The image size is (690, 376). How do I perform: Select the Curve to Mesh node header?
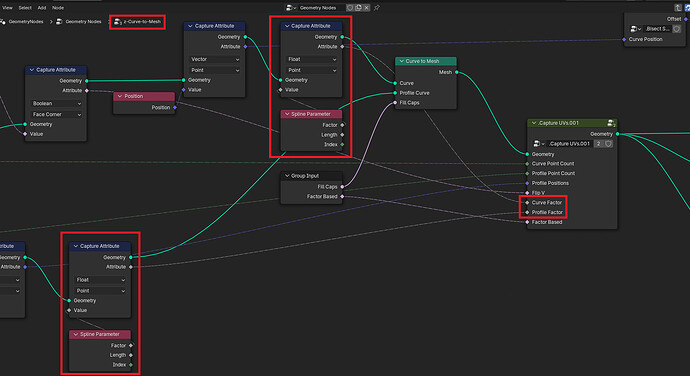(x=426, y=61)
